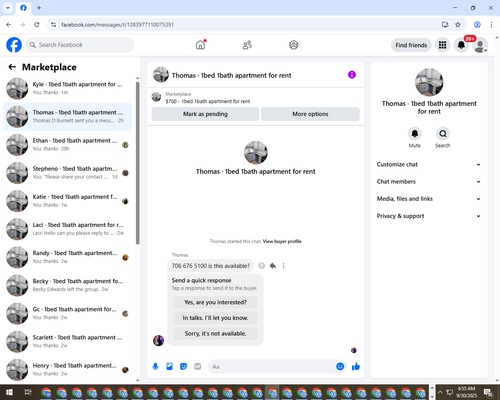Choose a sticker icon in composer

(183, 367)
